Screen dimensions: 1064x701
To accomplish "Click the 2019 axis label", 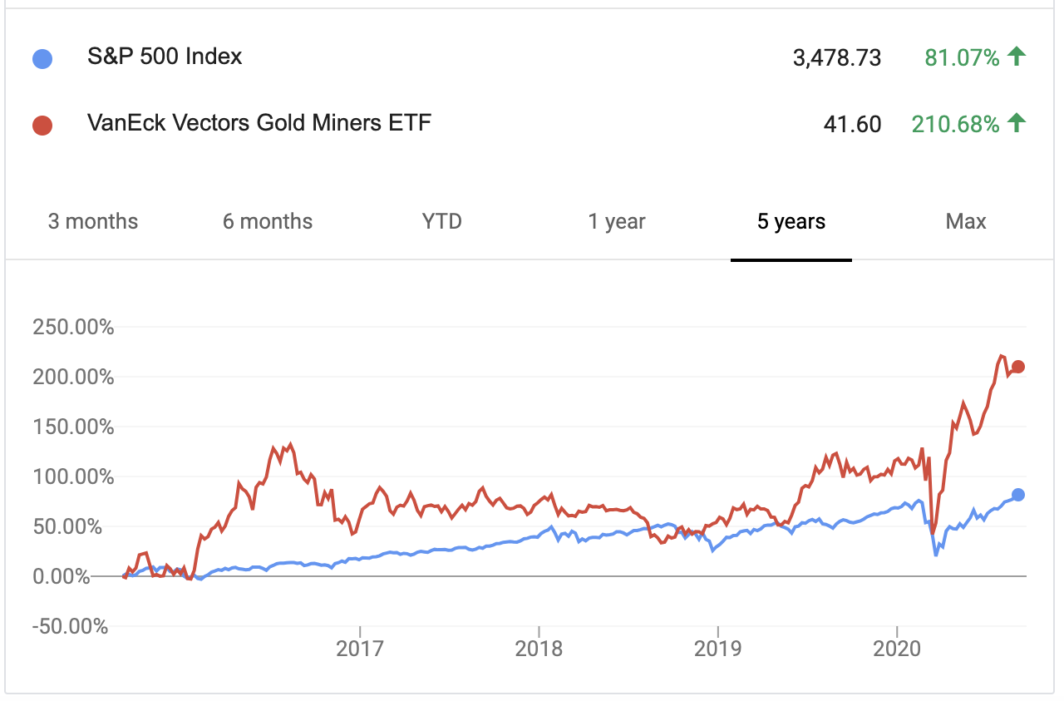I will tap(718, 649).
